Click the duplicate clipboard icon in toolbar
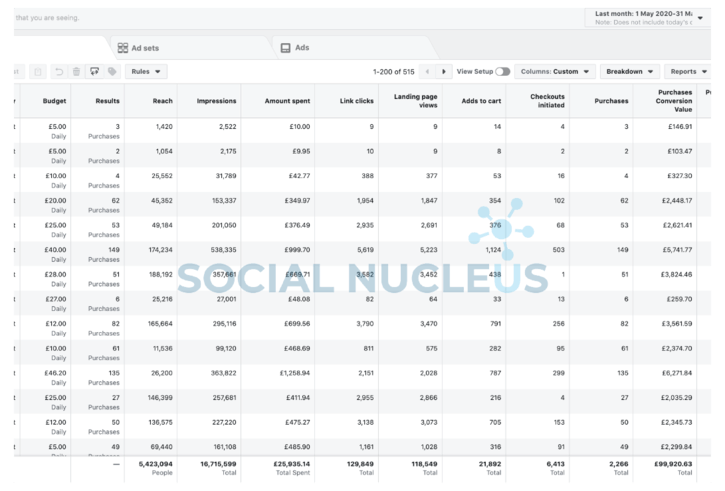Viewport: 725px width, 491px height. click(x=37, y=72)
